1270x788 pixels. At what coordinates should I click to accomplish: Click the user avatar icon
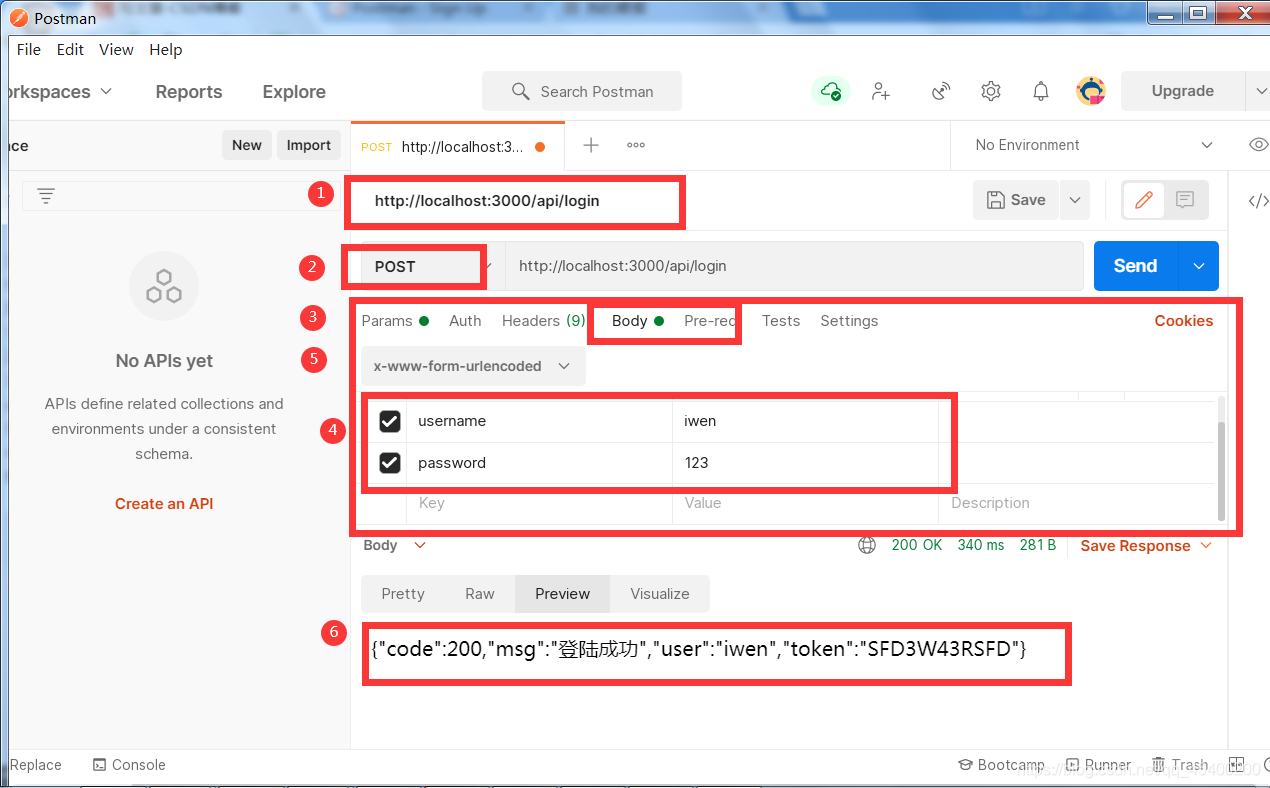(1091, 91)
